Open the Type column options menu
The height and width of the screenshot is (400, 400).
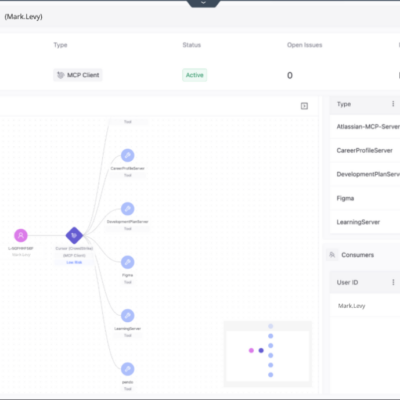pyautogui.click(x=393, y=104)
